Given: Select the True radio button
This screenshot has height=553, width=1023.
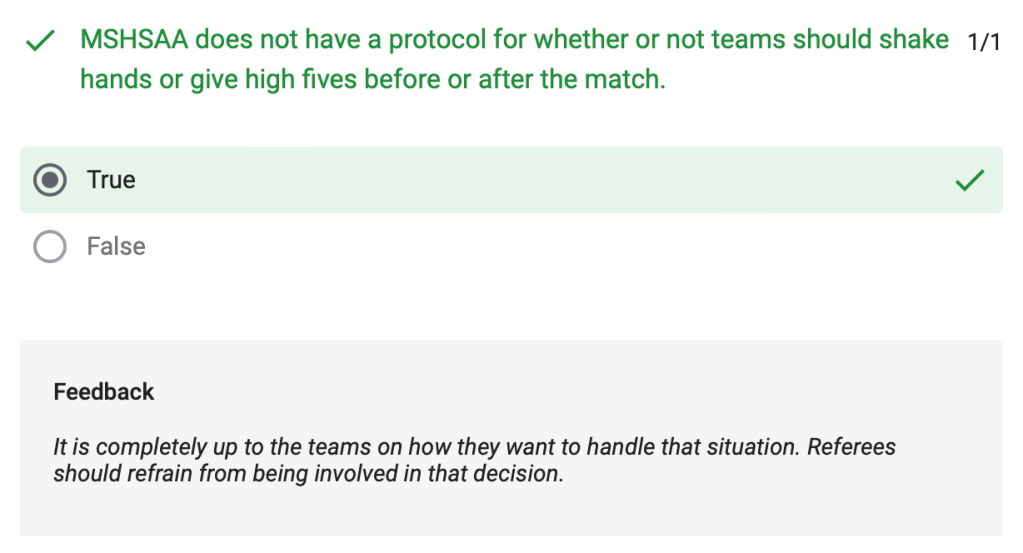Looking at the screenshot, I should [50, 180].
